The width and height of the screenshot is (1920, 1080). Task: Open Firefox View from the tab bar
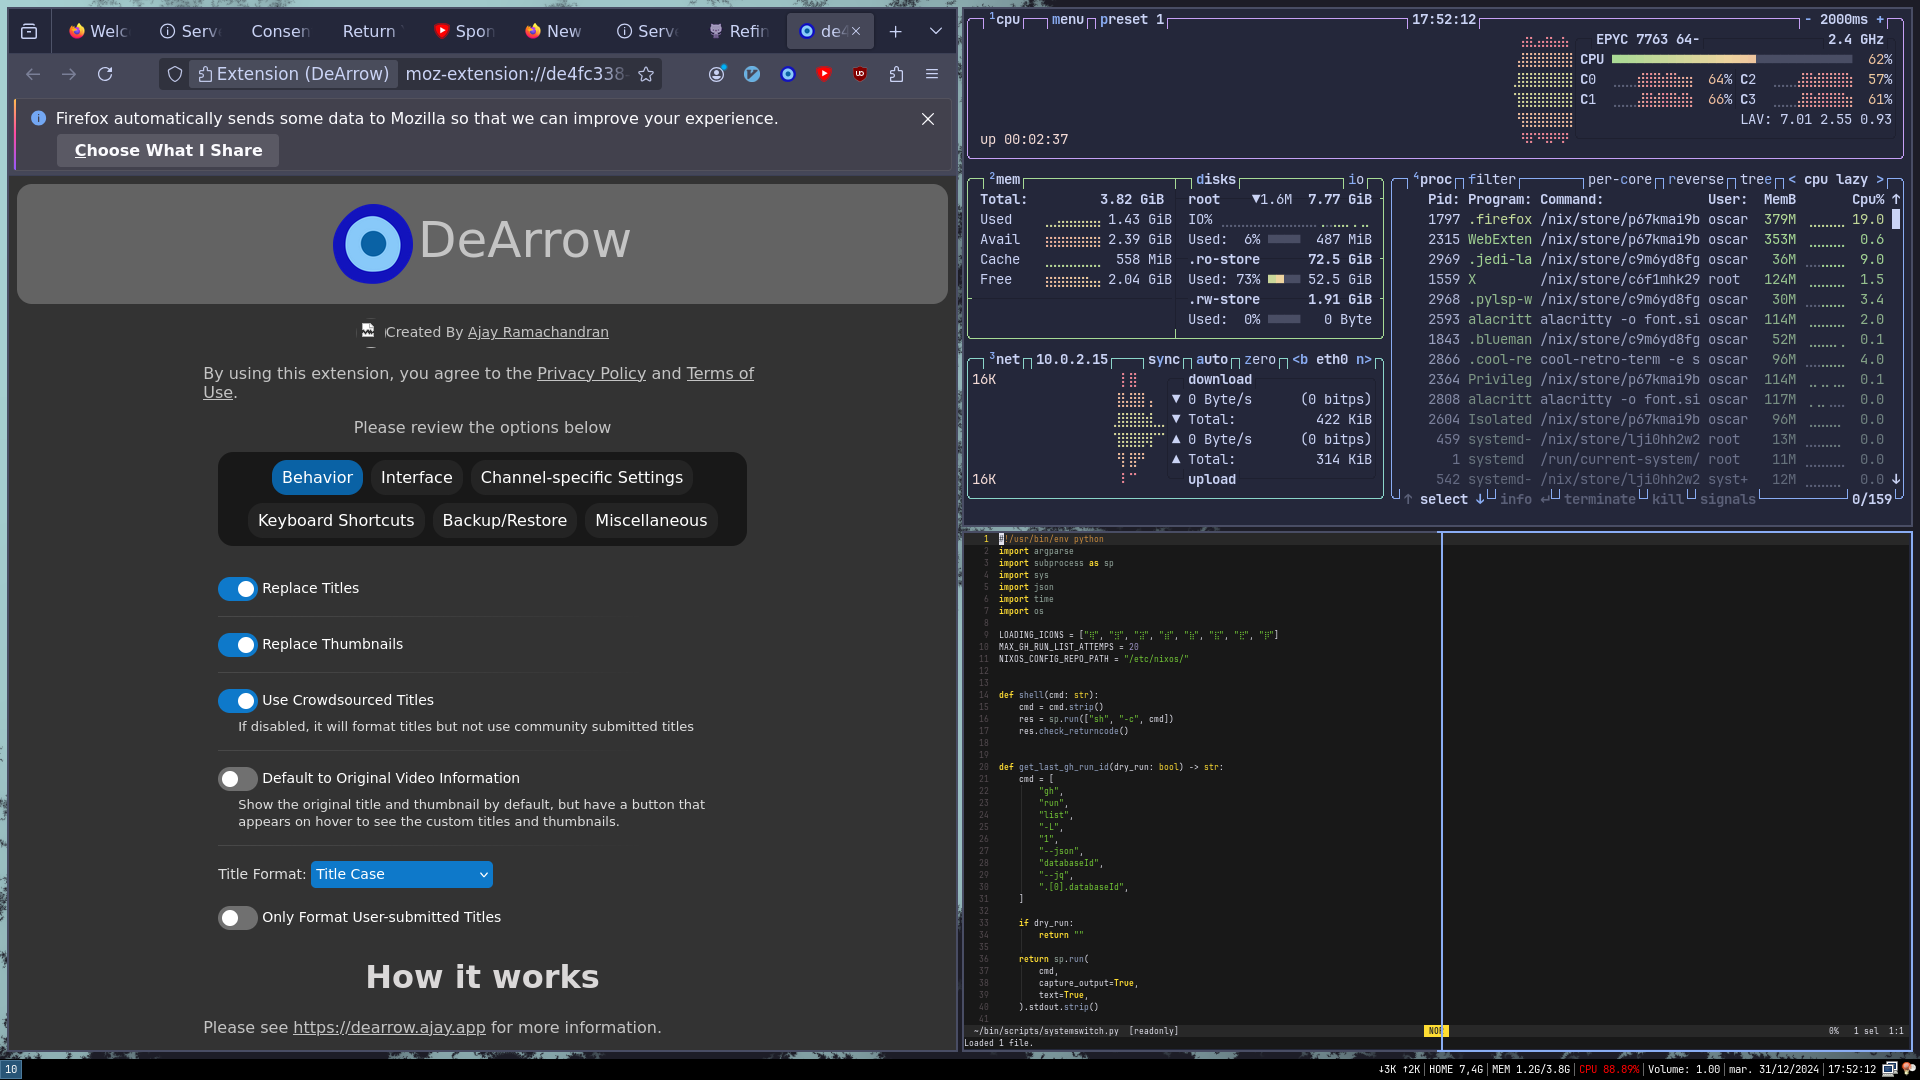tap(29, 31)
